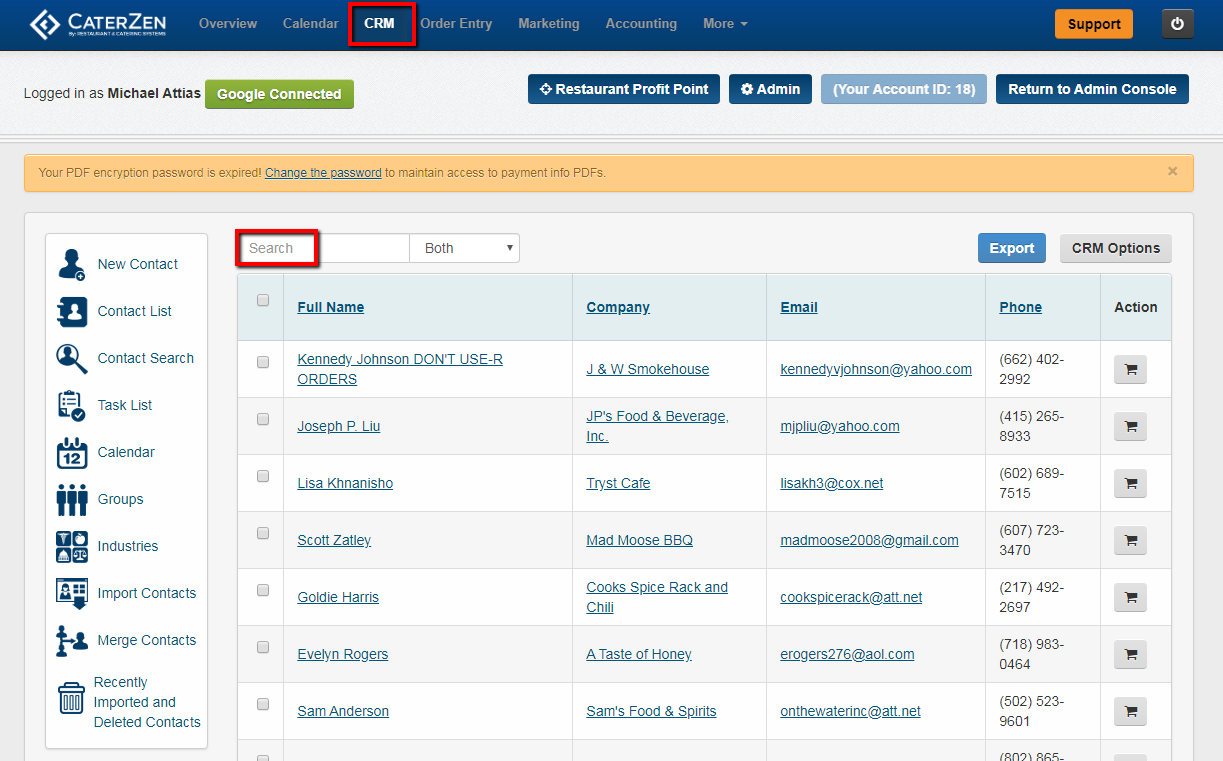Click the trash can icon for deleted contacts
The width and height of the screenshot is (1223, 761).
pyautogui.click(x=72, y=699)
